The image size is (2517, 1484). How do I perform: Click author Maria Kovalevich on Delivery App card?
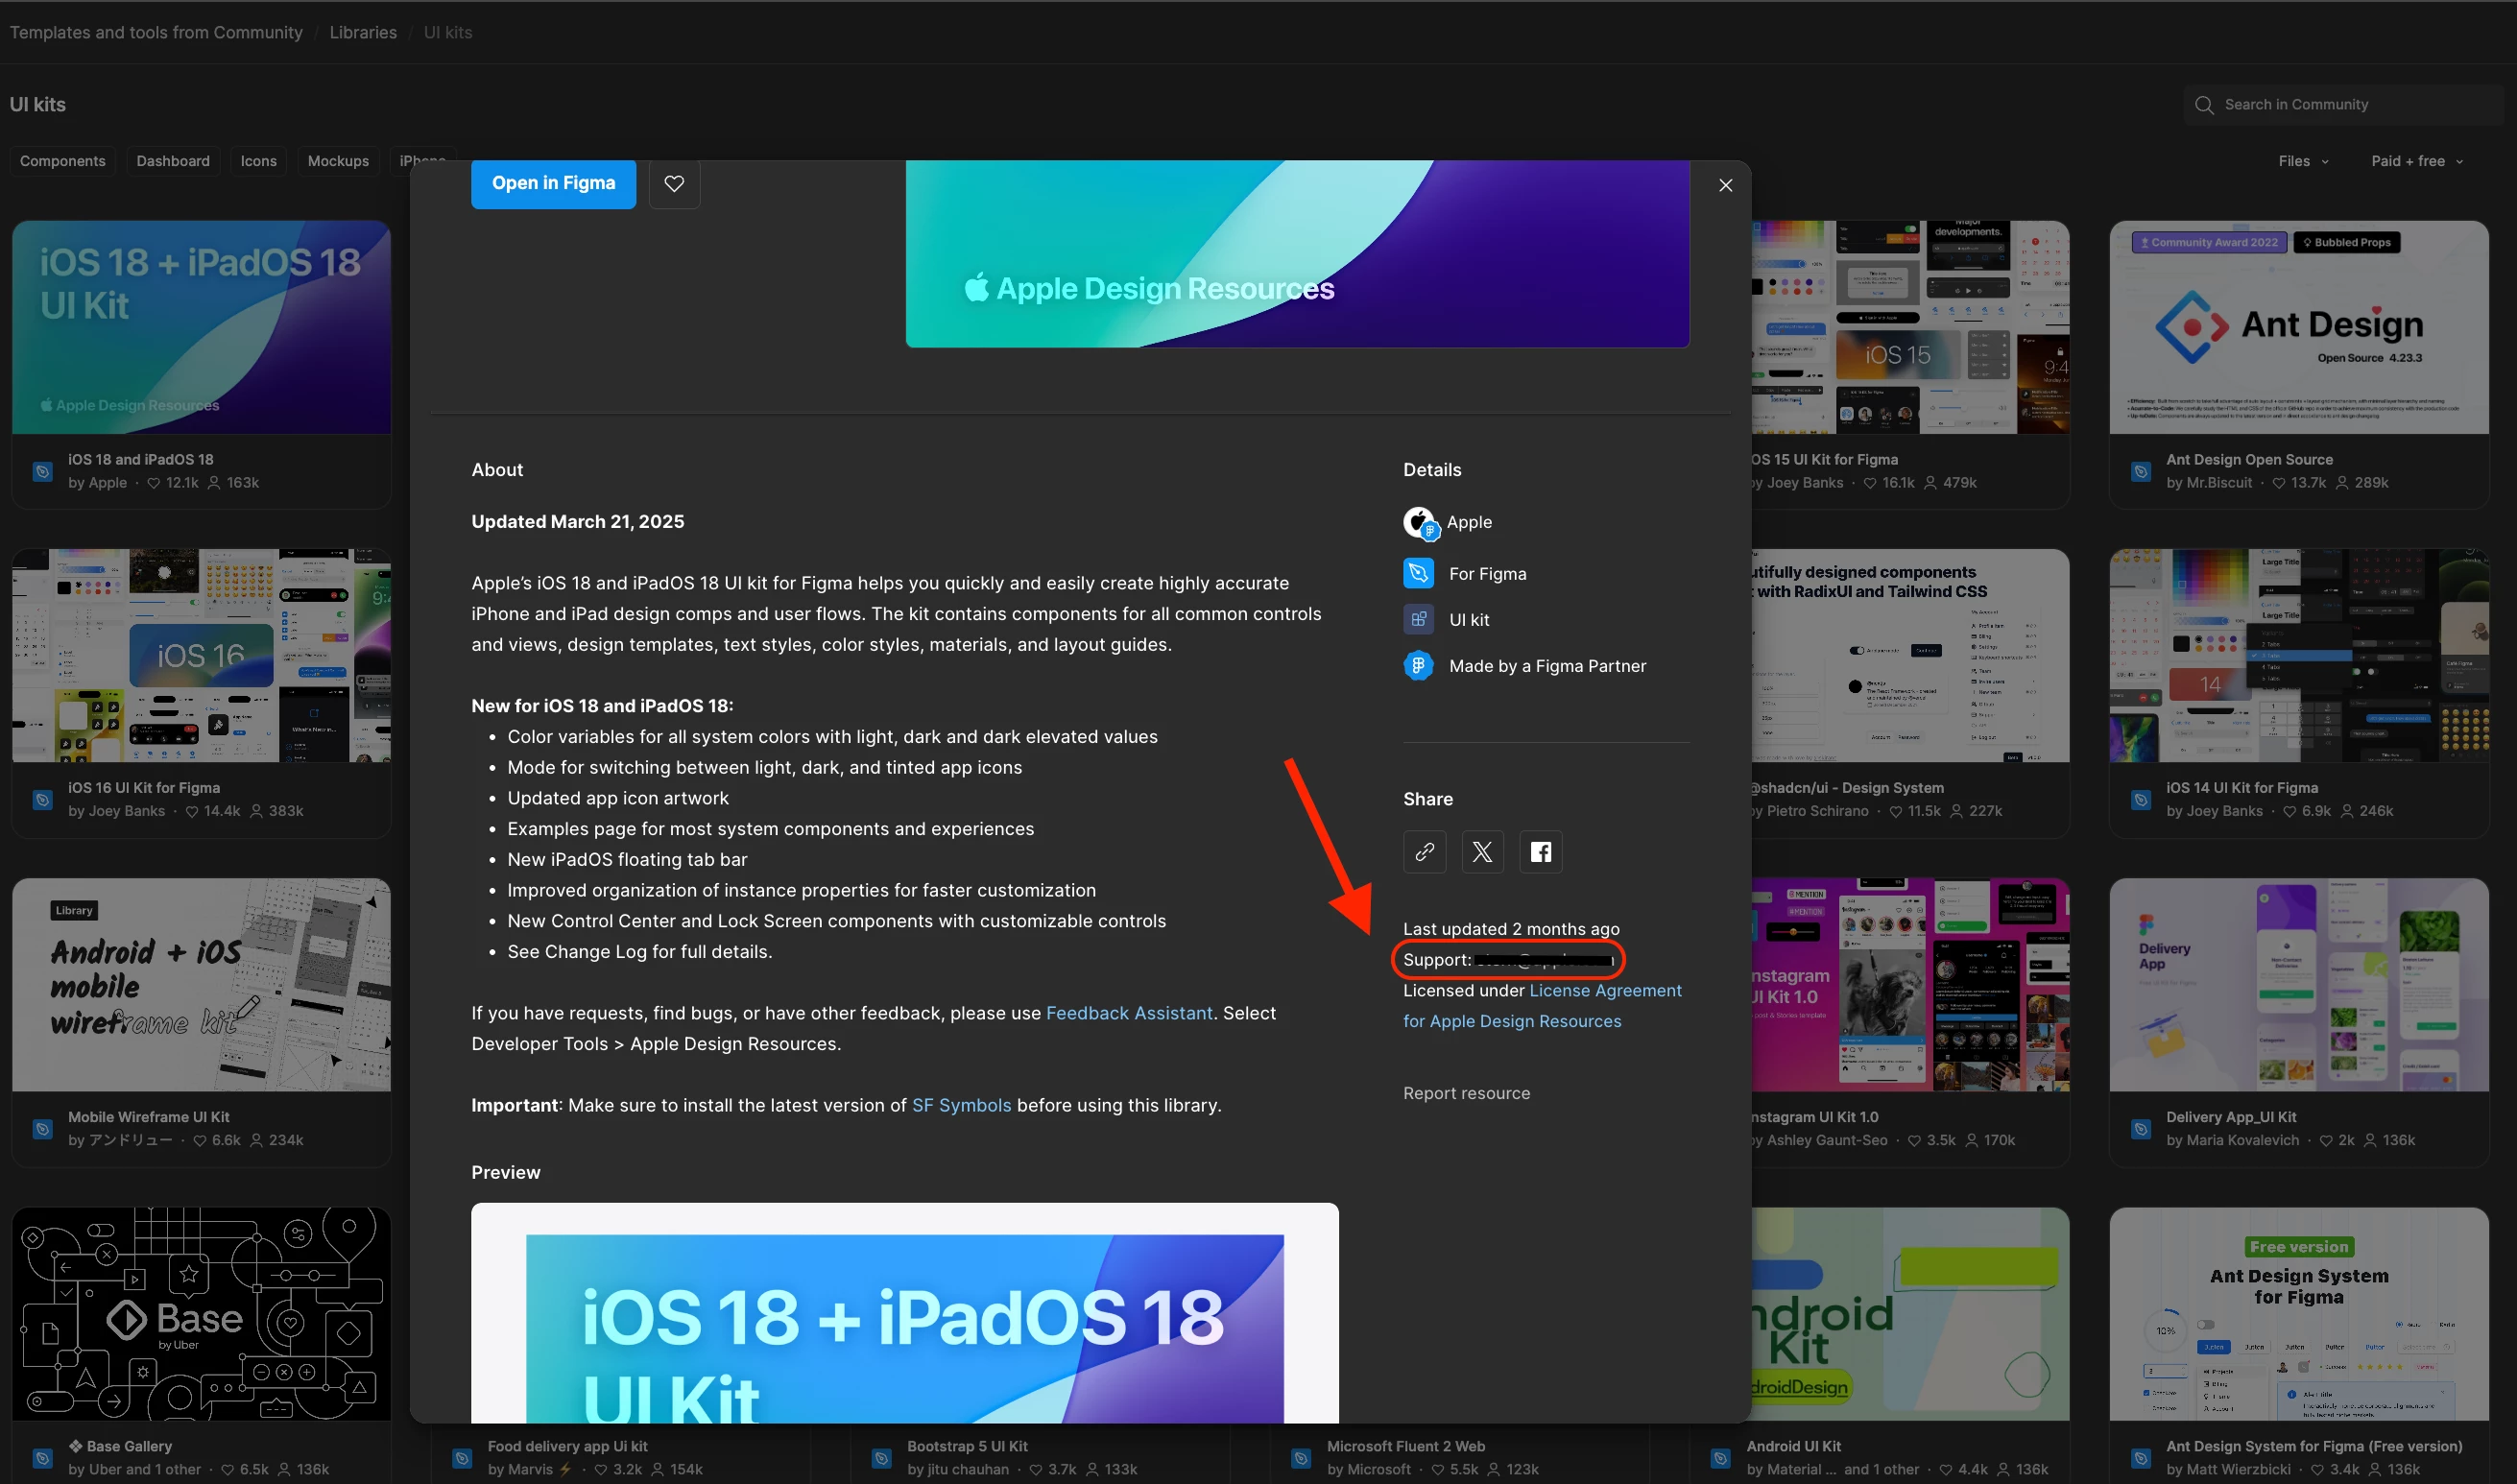pos(2243,1140)
